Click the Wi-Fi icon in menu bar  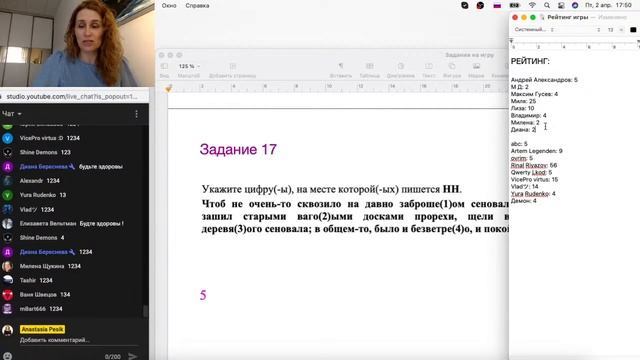(x=532, y=5)
